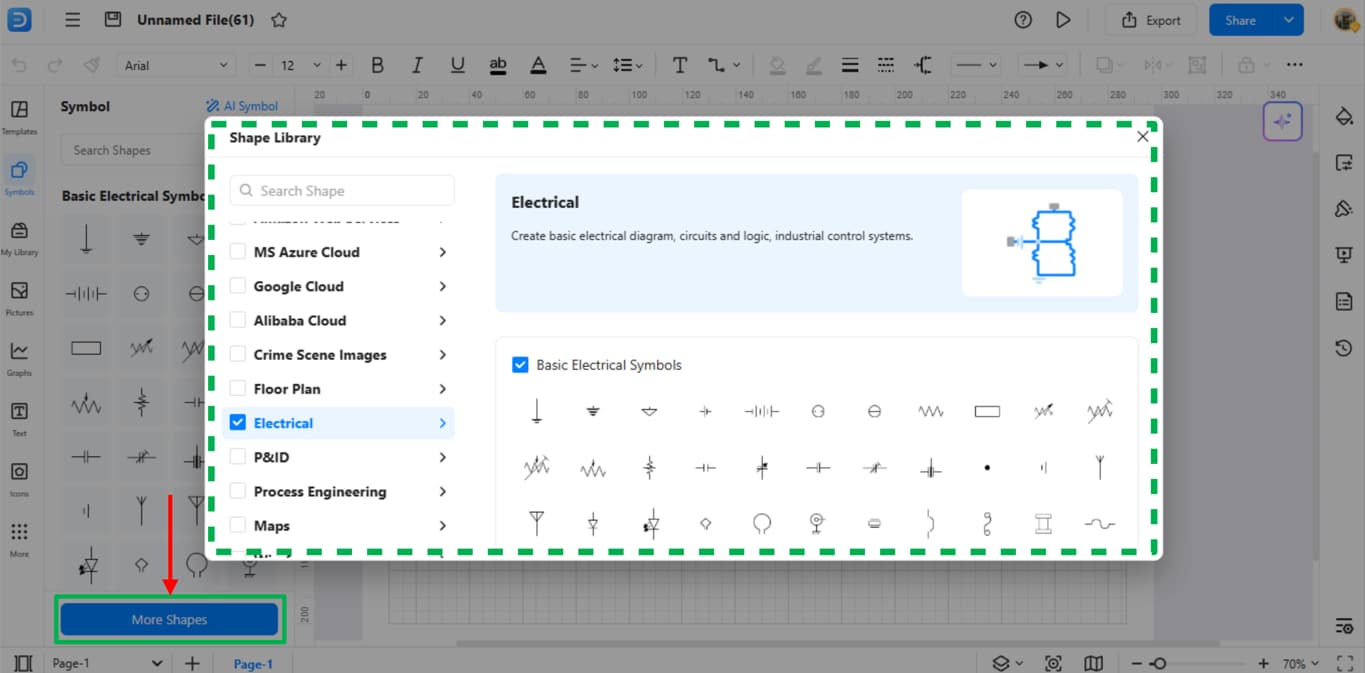
Task: Expand the Maps category arrow
Action: pyautogui.click(x=442, y=525)
